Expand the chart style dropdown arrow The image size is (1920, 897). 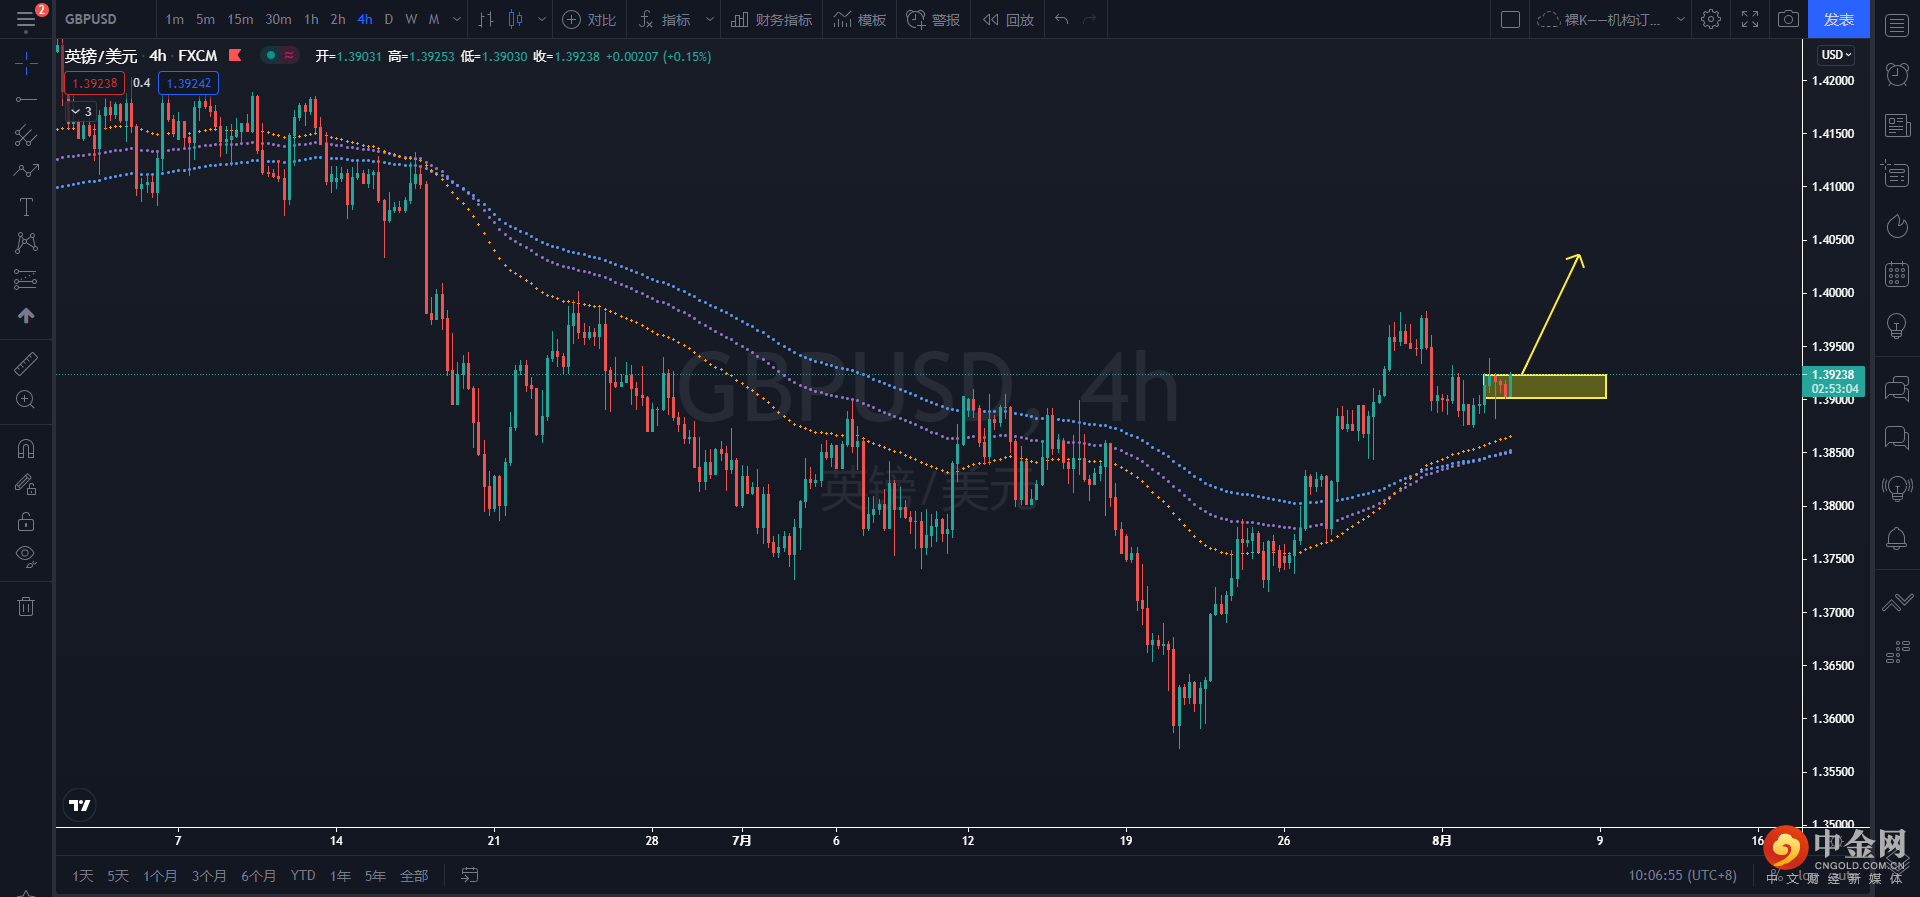pyautogui.click(x=542, y=19)
